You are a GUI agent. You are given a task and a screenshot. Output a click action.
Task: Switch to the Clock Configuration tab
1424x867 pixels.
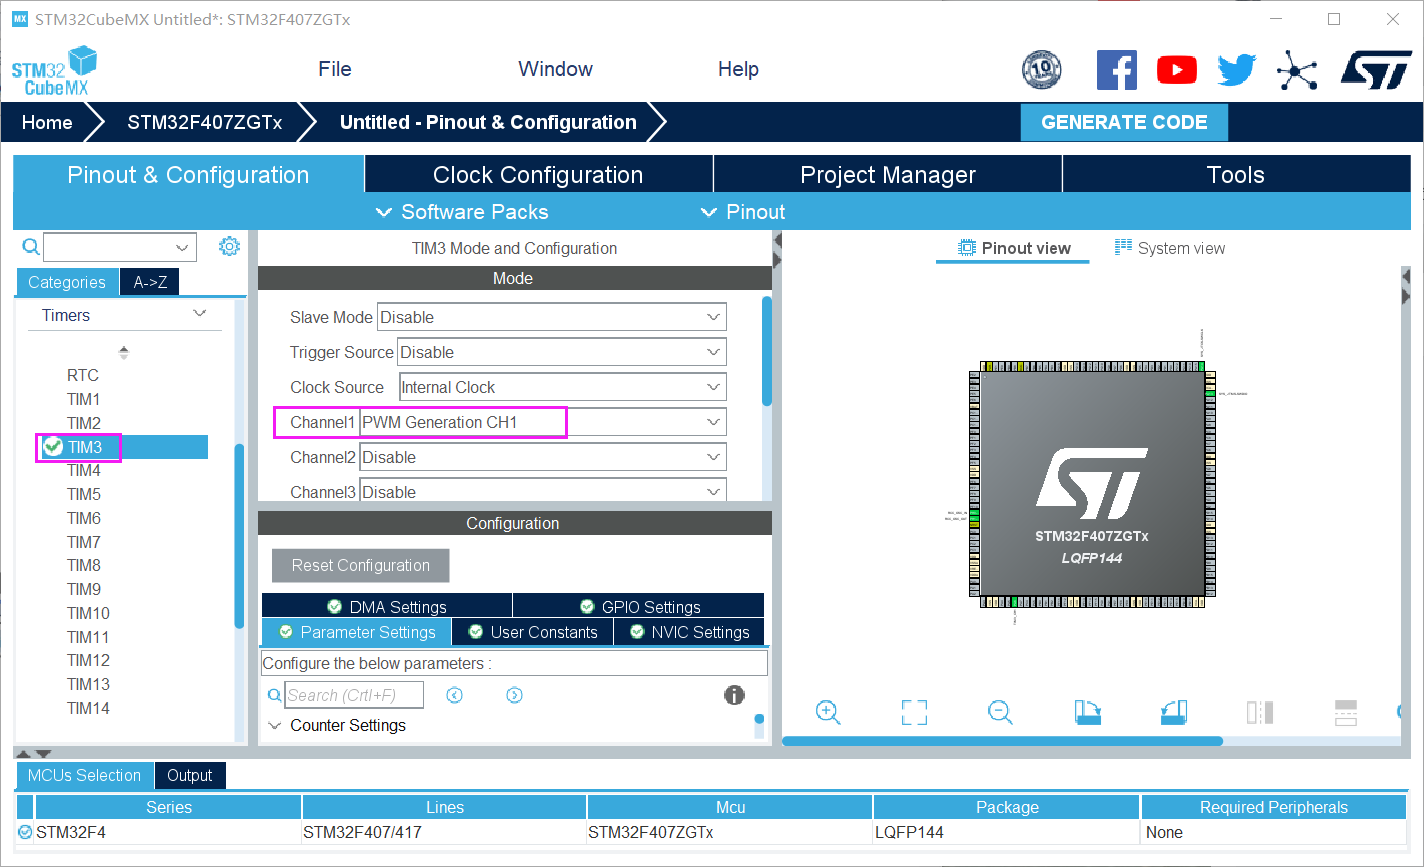(538, 174)
